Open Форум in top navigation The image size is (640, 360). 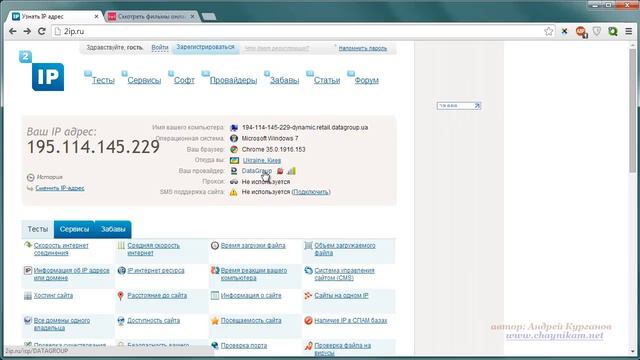pos(367,80)
